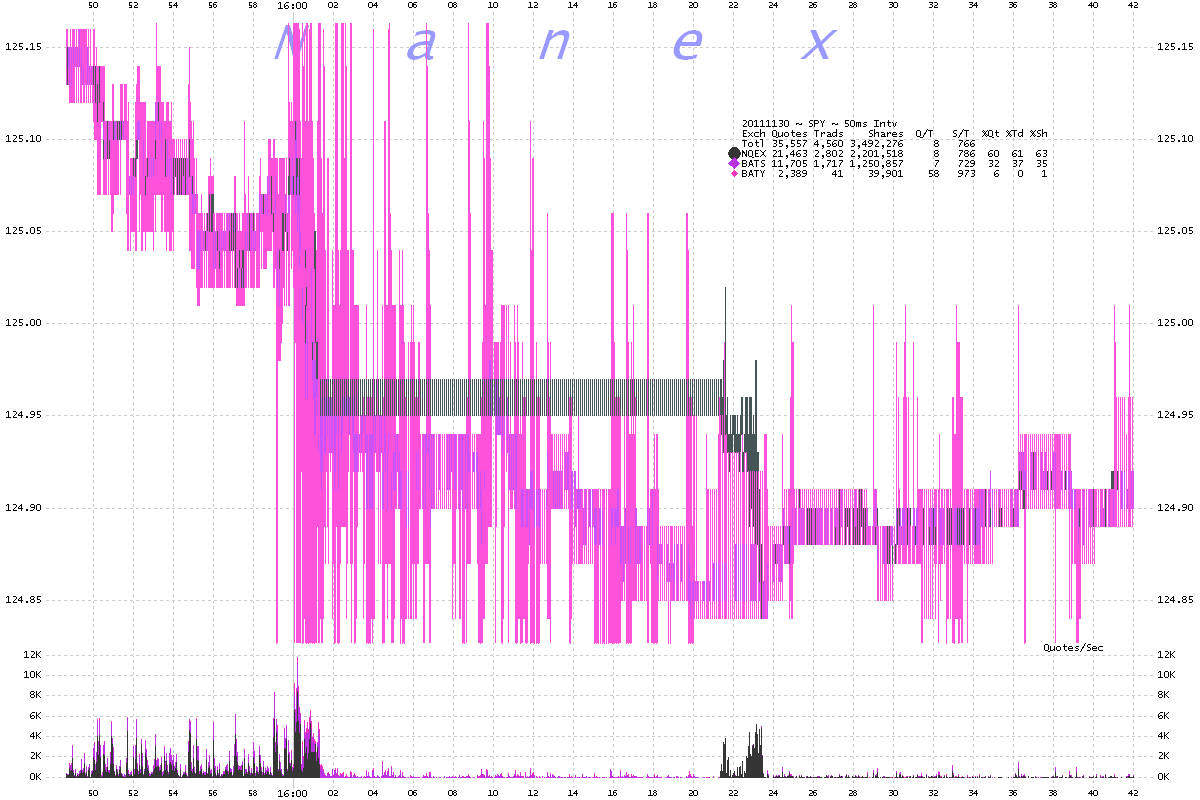
Task: Click the dark NQEX band at 124.95-124.97
Action: (520, 397)
